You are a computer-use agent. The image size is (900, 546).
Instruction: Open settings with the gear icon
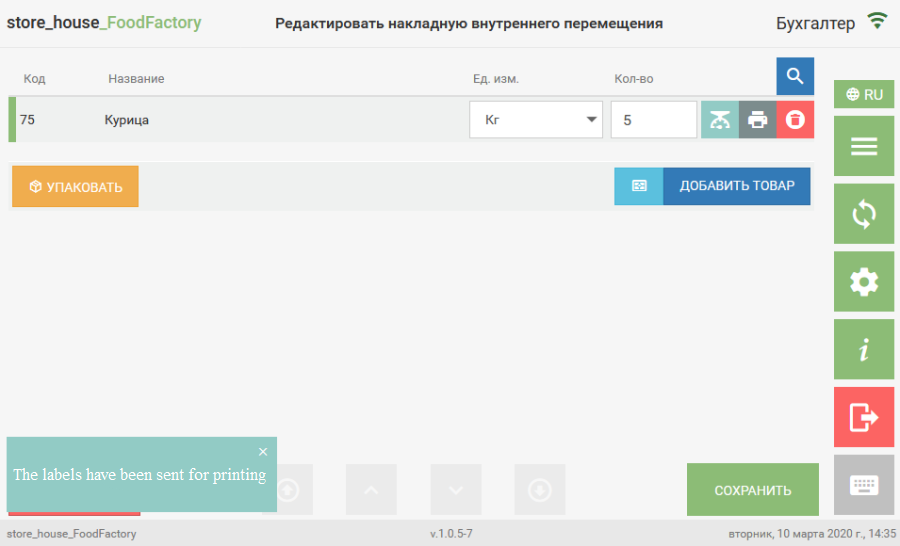tap(864, 282)
